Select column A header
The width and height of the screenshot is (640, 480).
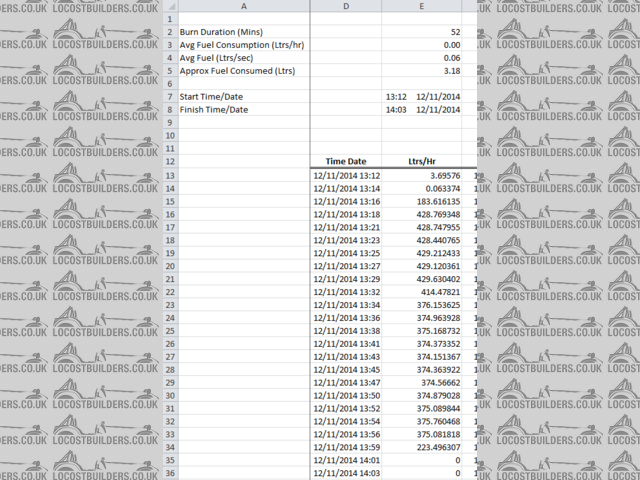click(x=244, y=6)
